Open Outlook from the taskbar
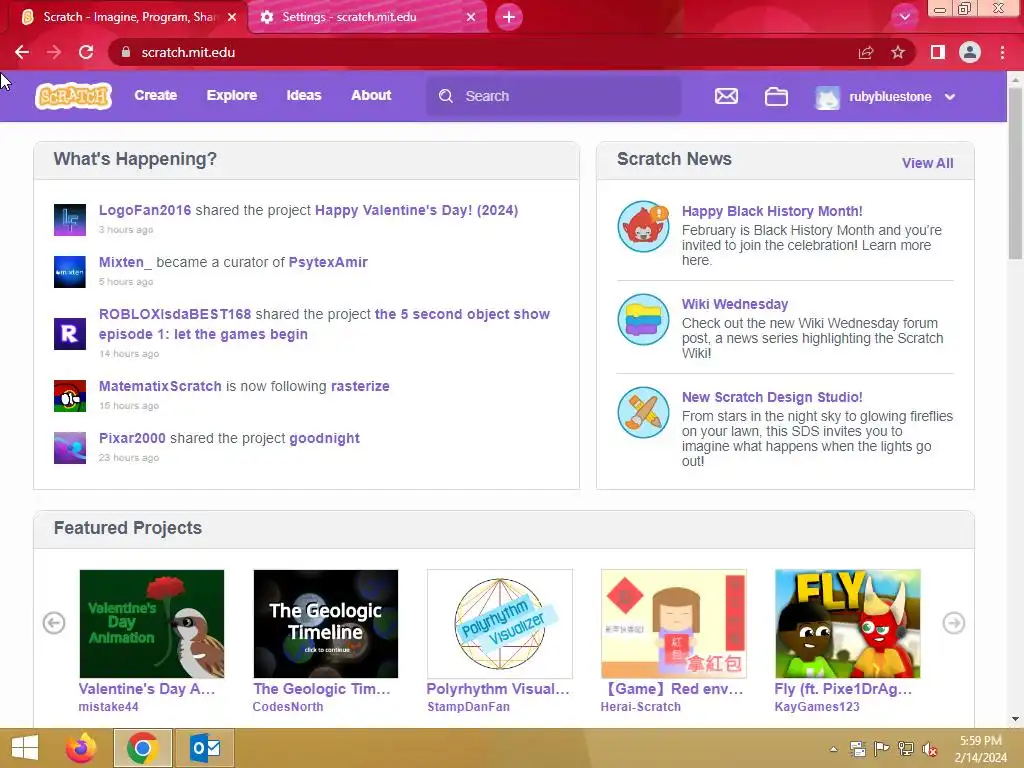This screenshot has height=768, width=1024. tap(205, 748)
